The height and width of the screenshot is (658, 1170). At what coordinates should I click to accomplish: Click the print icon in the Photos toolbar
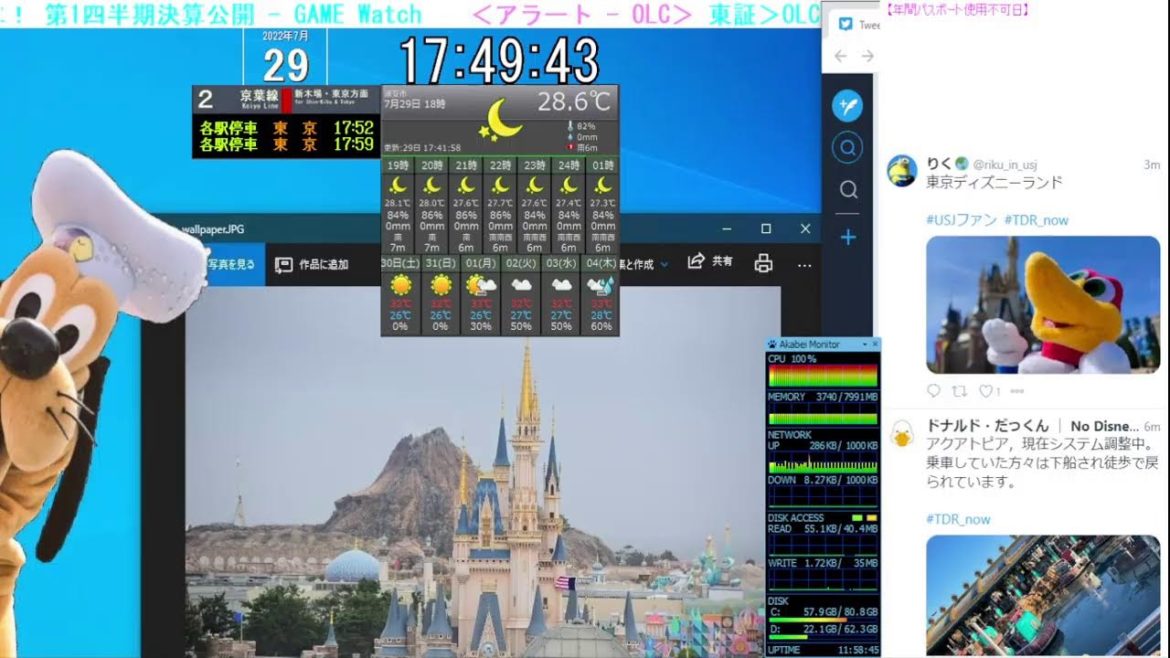click(x=765, y=262)
